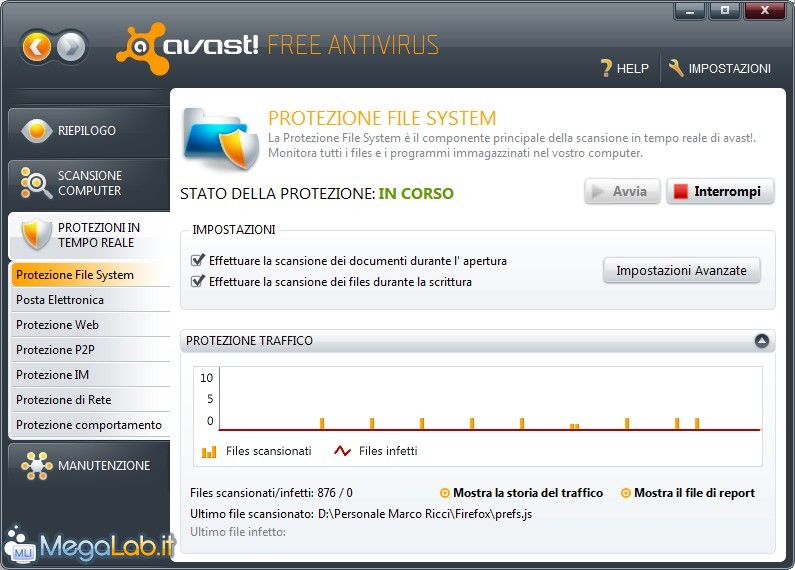This screenshot has height=570, width=795.
Task: Expand the Protezioni in Tempo Reale section
Action: click(x=89, y=235)
